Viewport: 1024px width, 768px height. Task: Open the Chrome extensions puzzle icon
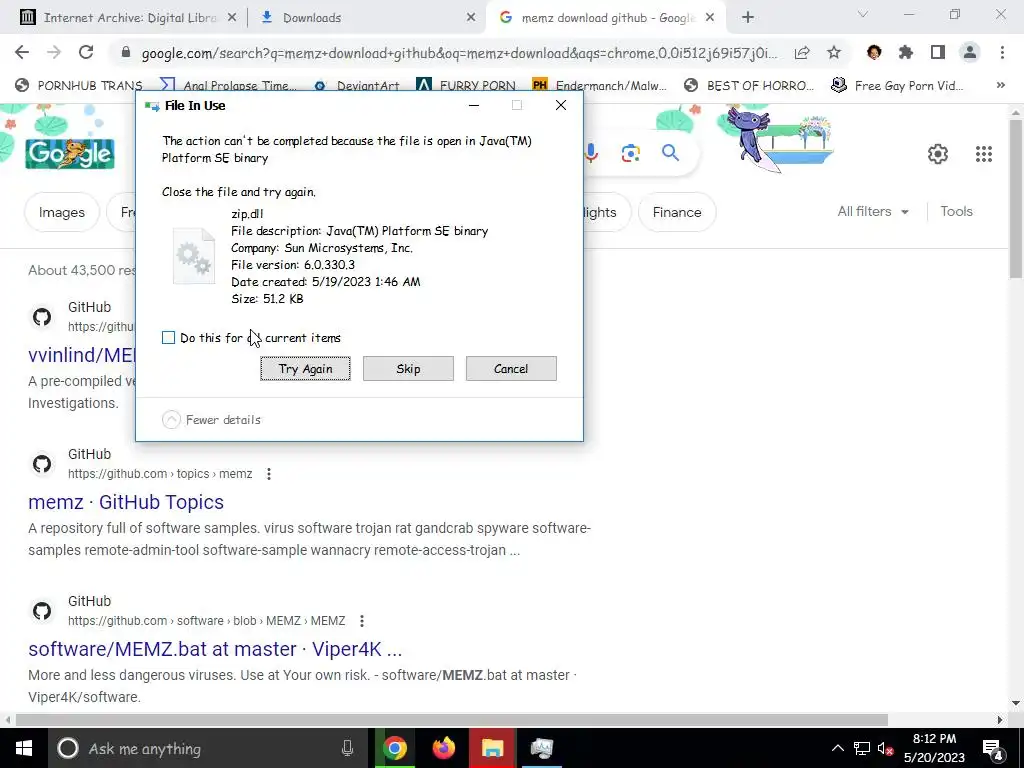[906, 53]
